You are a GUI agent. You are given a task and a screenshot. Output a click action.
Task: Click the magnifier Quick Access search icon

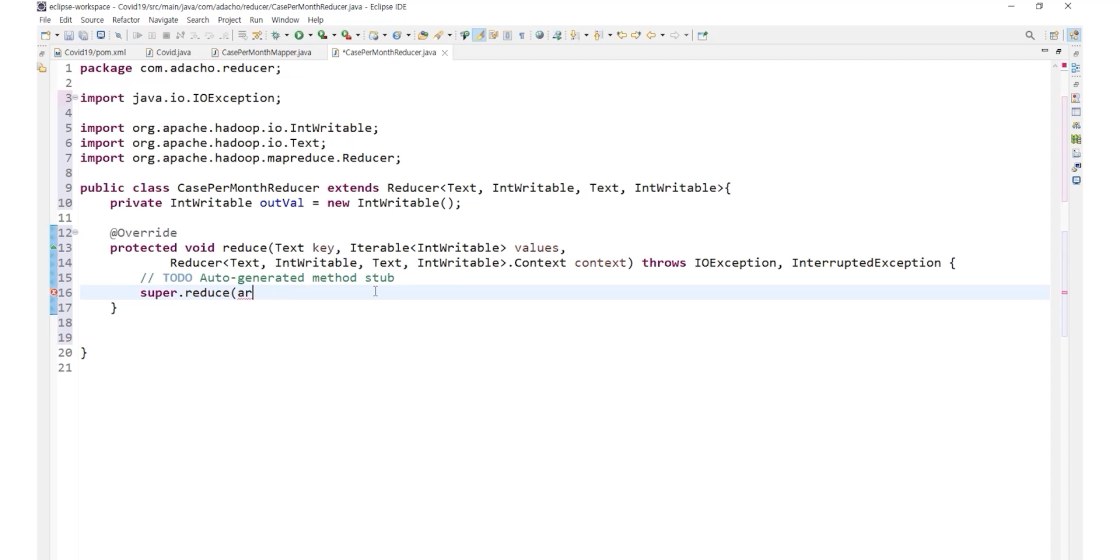pos(1030,35)
